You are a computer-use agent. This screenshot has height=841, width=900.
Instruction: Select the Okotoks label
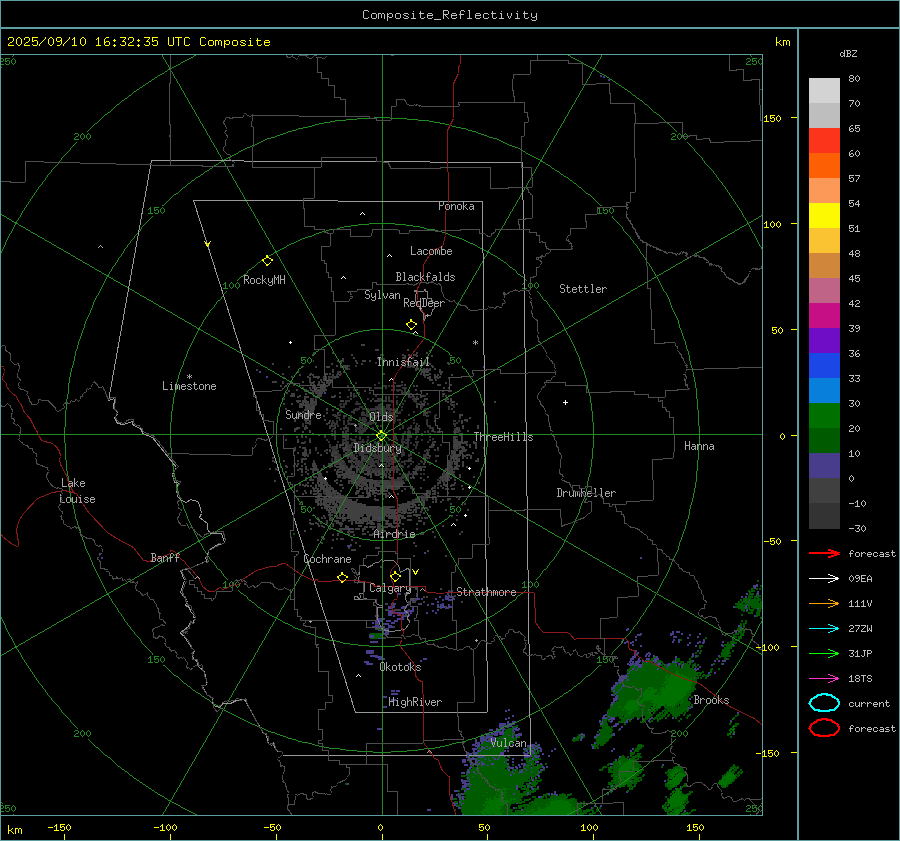400,667
